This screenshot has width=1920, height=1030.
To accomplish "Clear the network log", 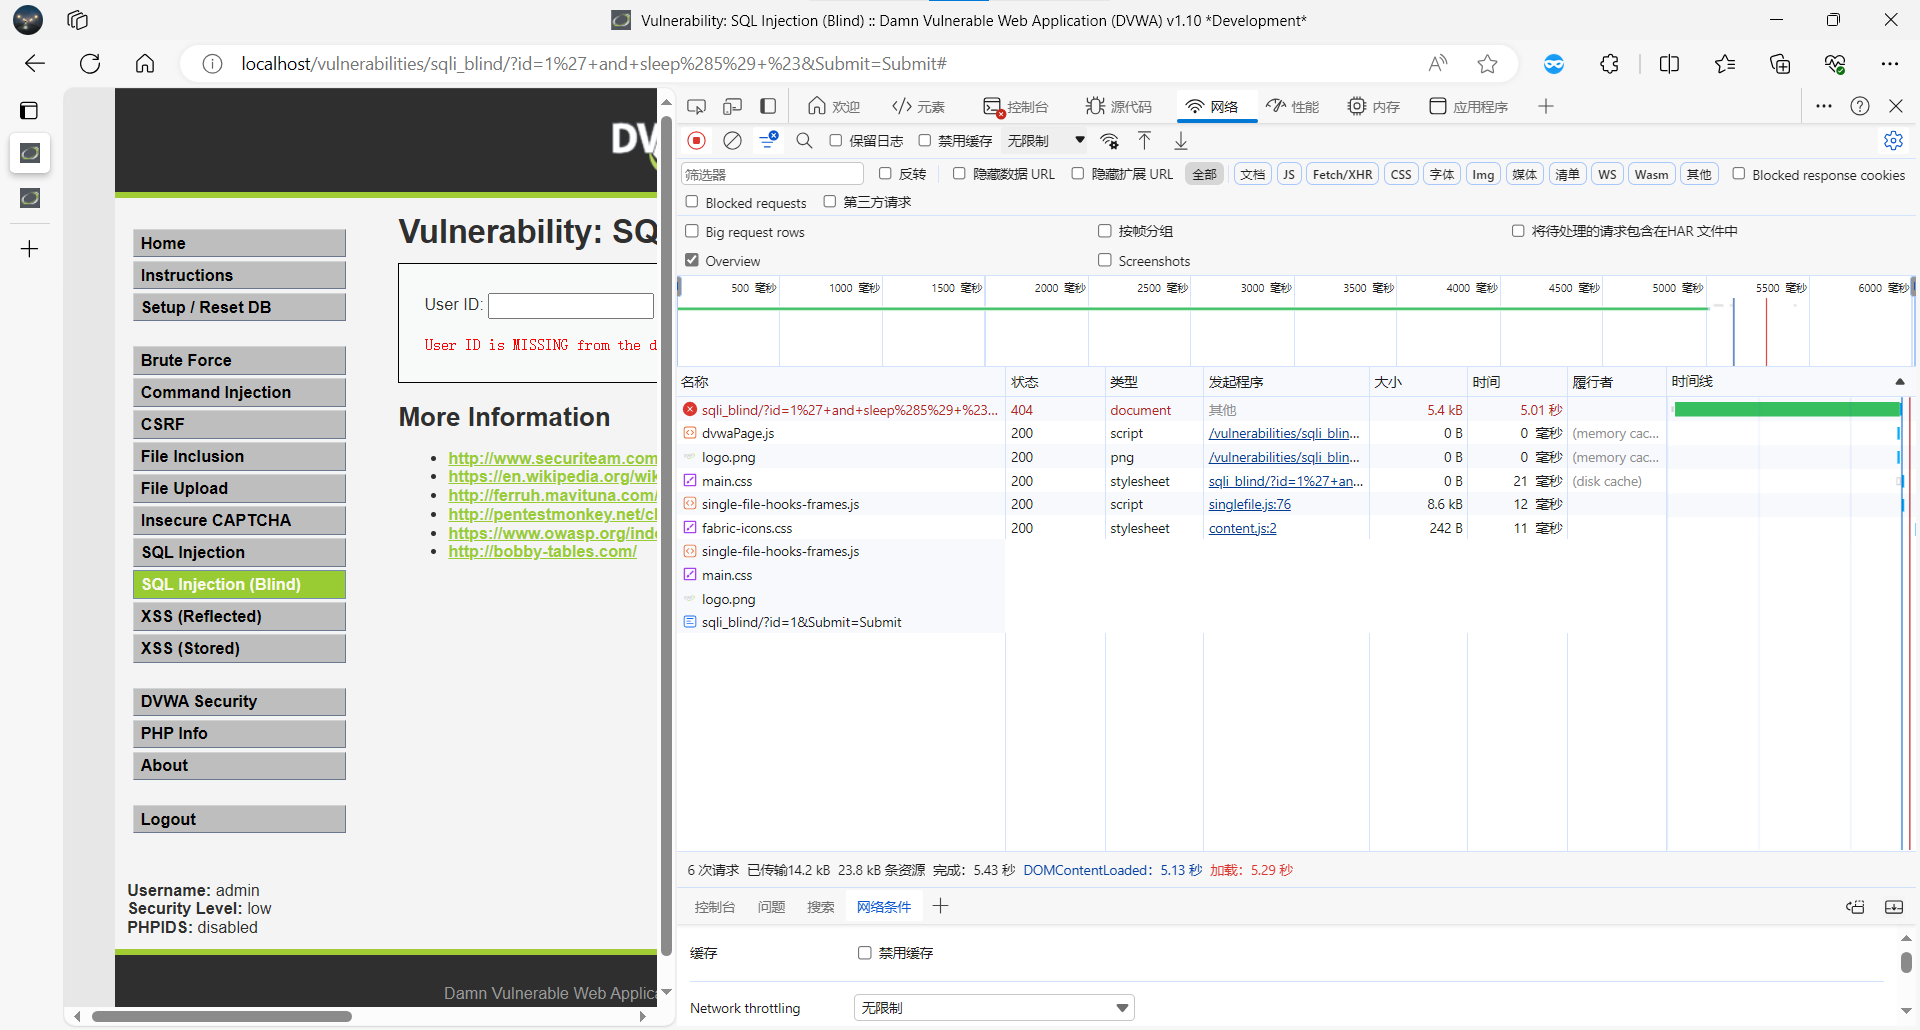I will click(732, 141).
